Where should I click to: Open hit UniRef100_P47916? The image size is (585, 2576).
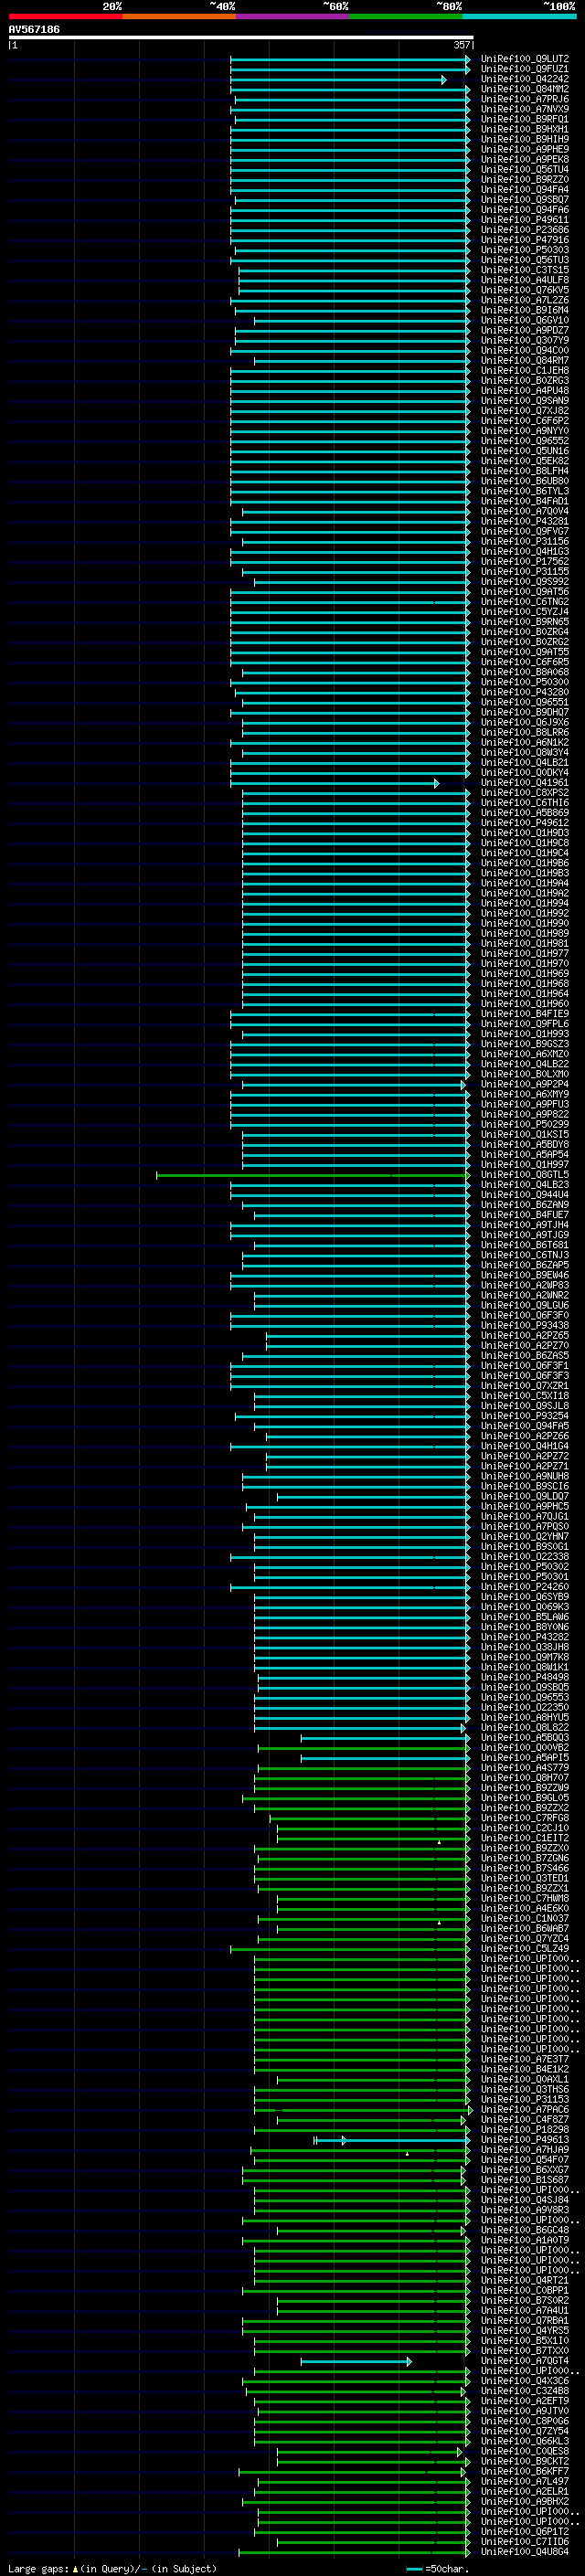(525, 240)
